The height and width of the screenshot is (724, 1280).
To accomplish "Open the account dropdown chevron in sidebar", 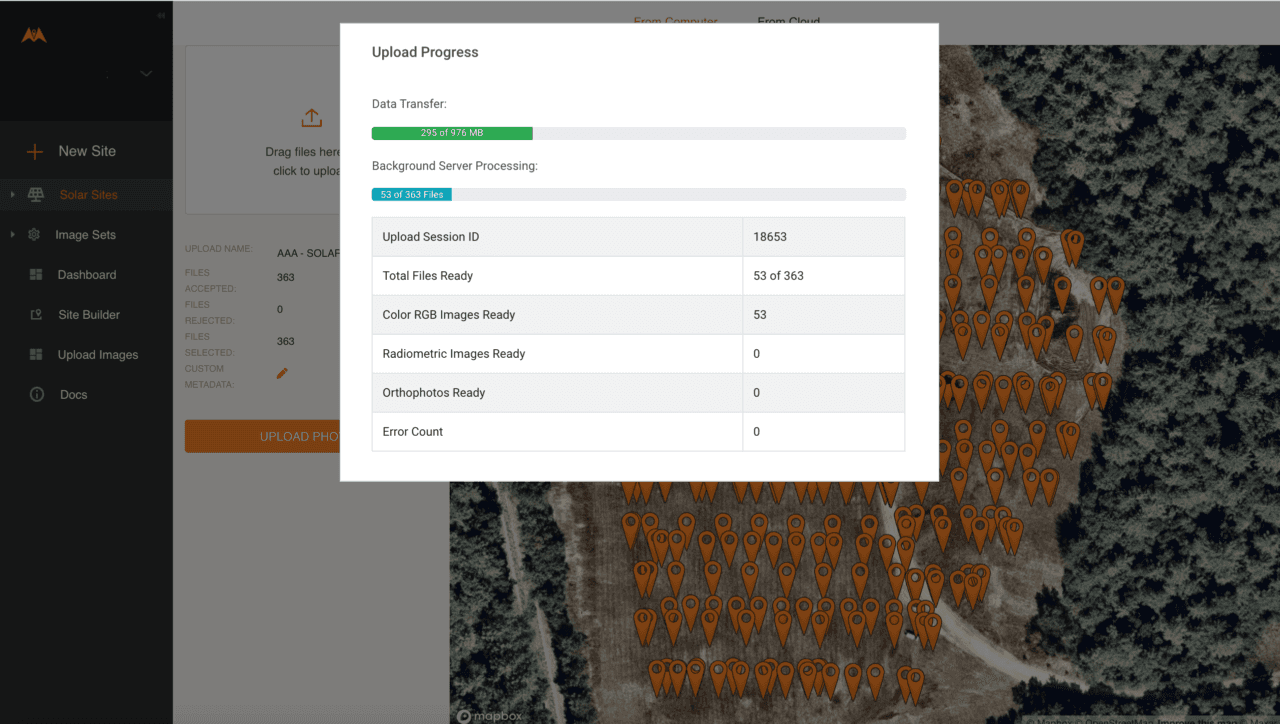I will pos(146,73).
